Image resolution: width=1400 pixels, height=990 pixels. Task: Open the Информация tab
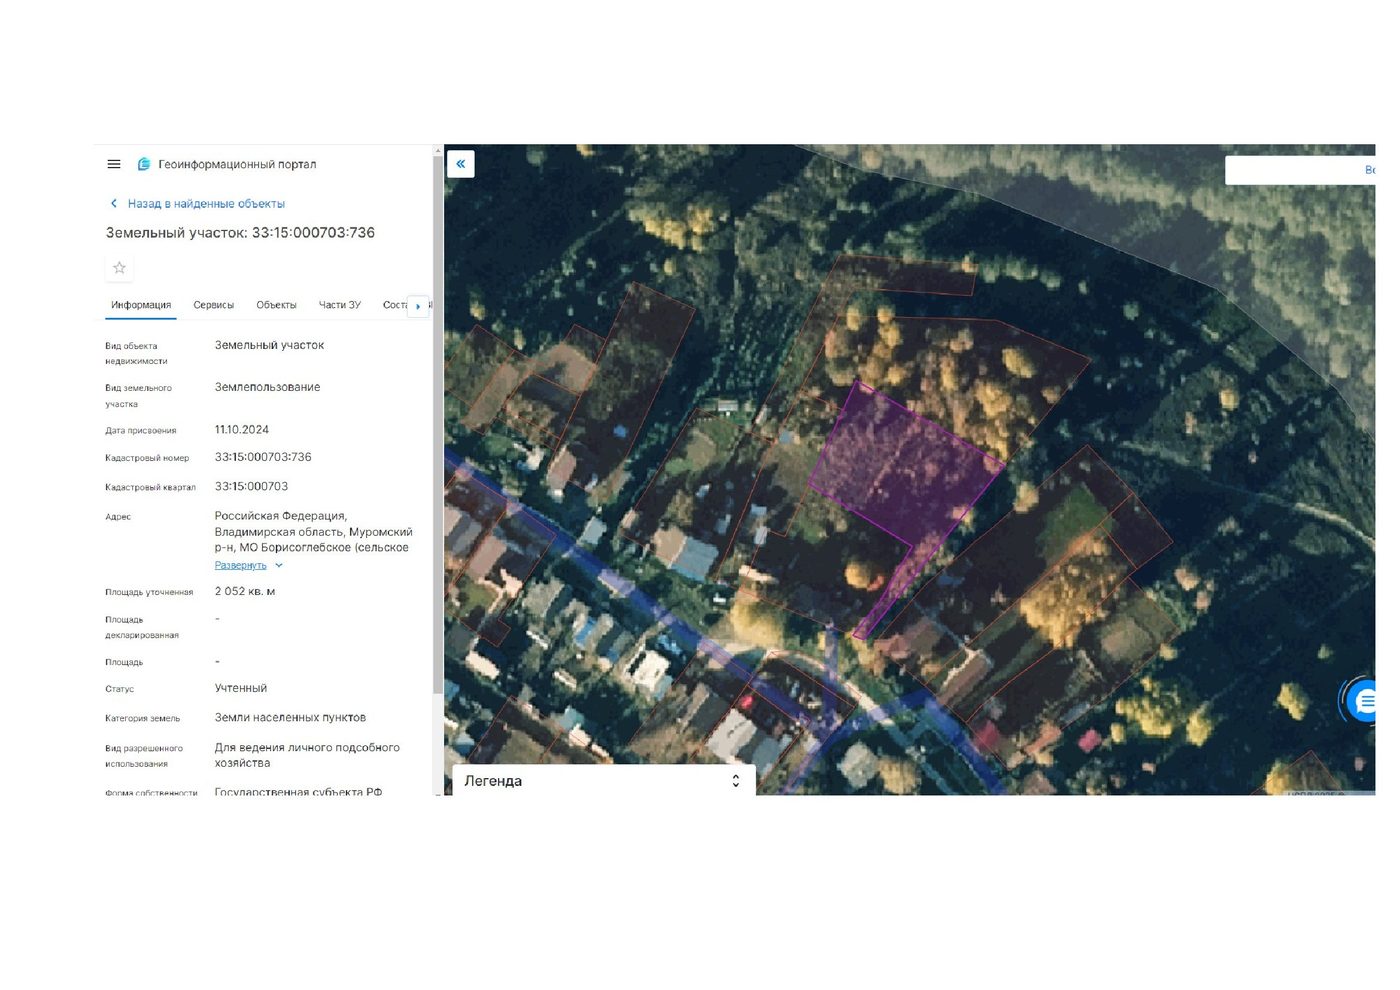tap(141, 305)
